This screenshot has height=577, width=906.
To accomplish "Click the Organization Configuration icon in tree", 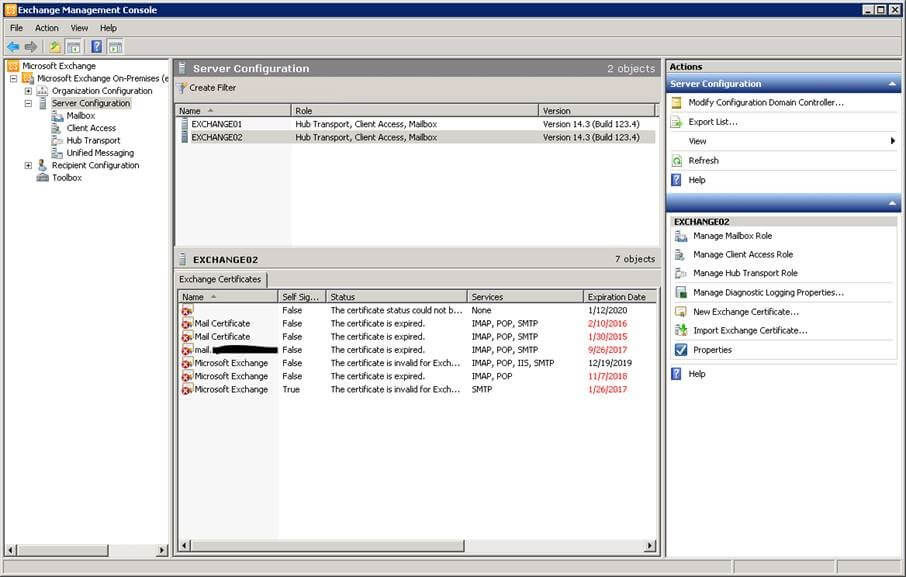I will click(42, 91).
